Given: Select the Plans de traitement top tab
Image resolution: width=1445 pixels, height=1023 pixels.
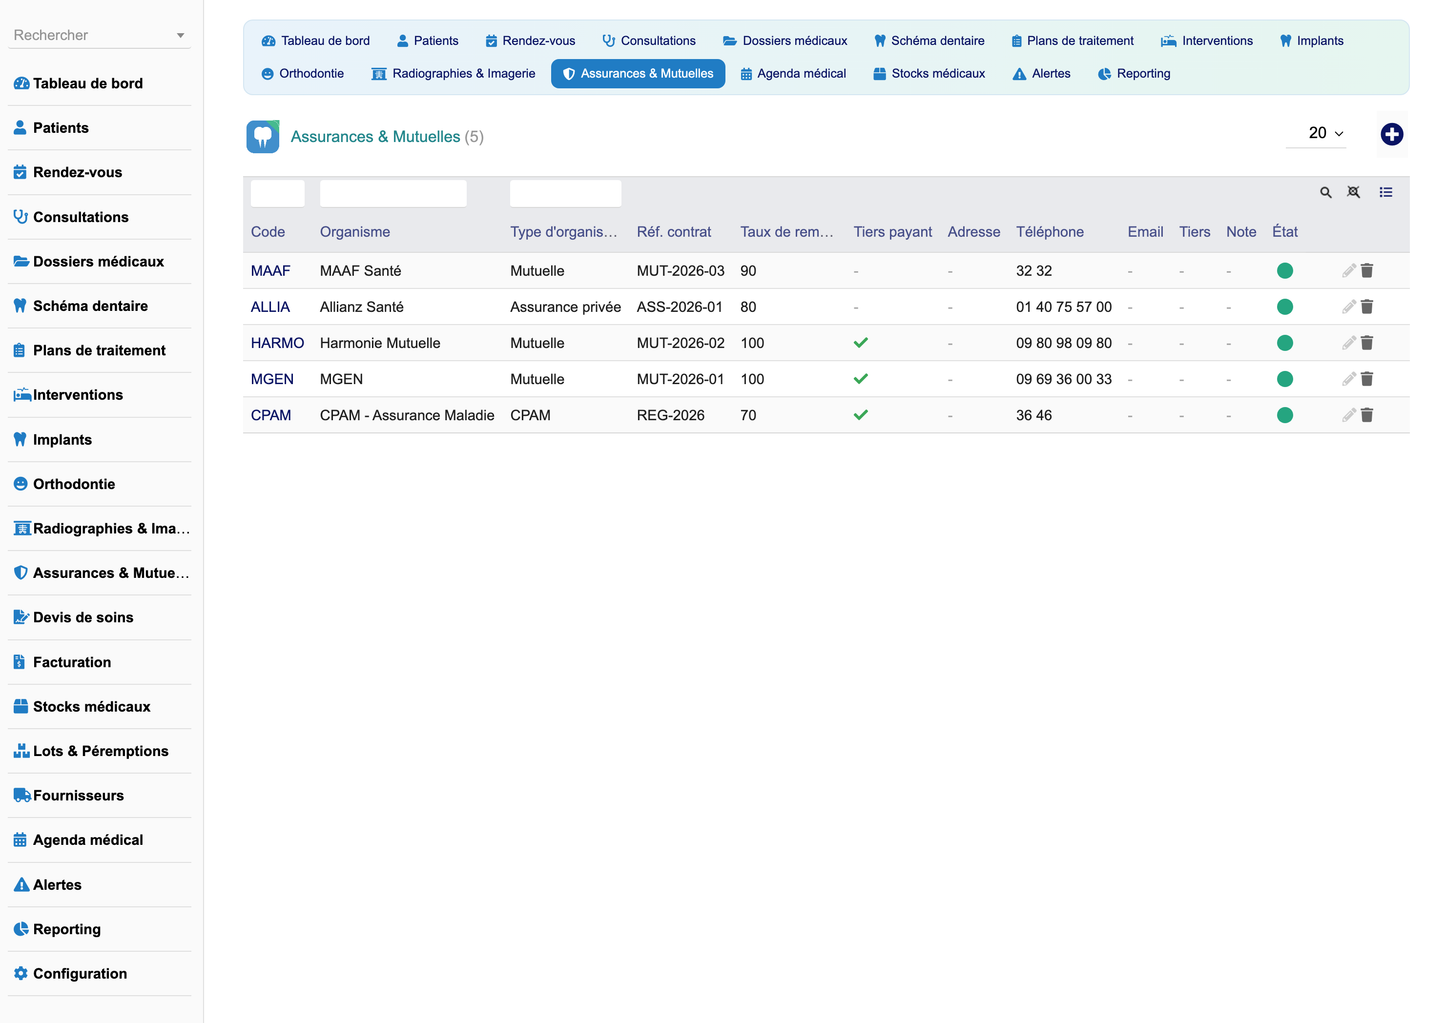Looking at the screenshot, I should tap(1072, 41).
